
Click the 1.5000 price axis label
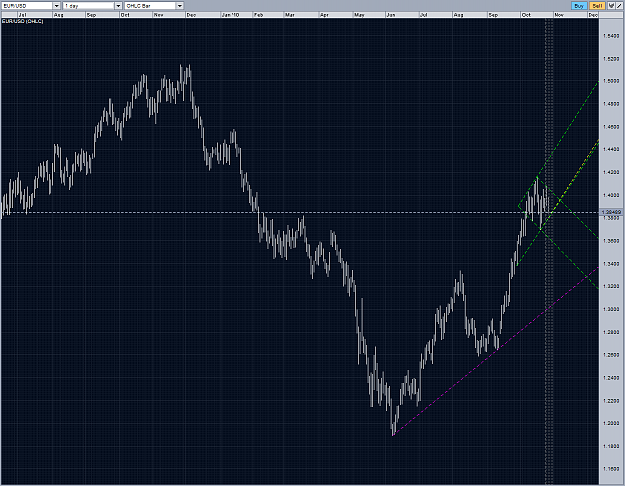611,81
